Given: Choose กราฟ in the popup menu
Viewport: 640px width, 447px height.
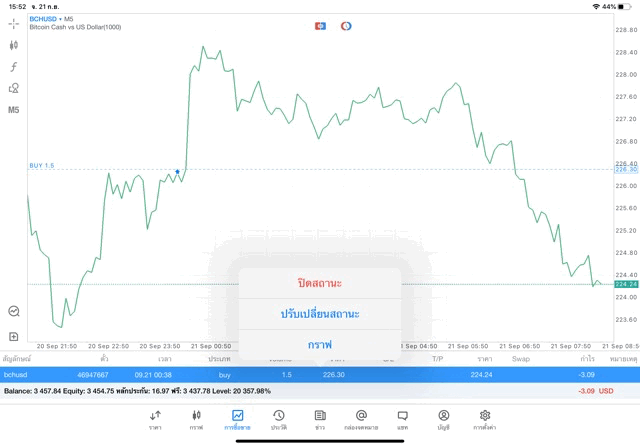Looking at the screenshot, I should (320, 344).
